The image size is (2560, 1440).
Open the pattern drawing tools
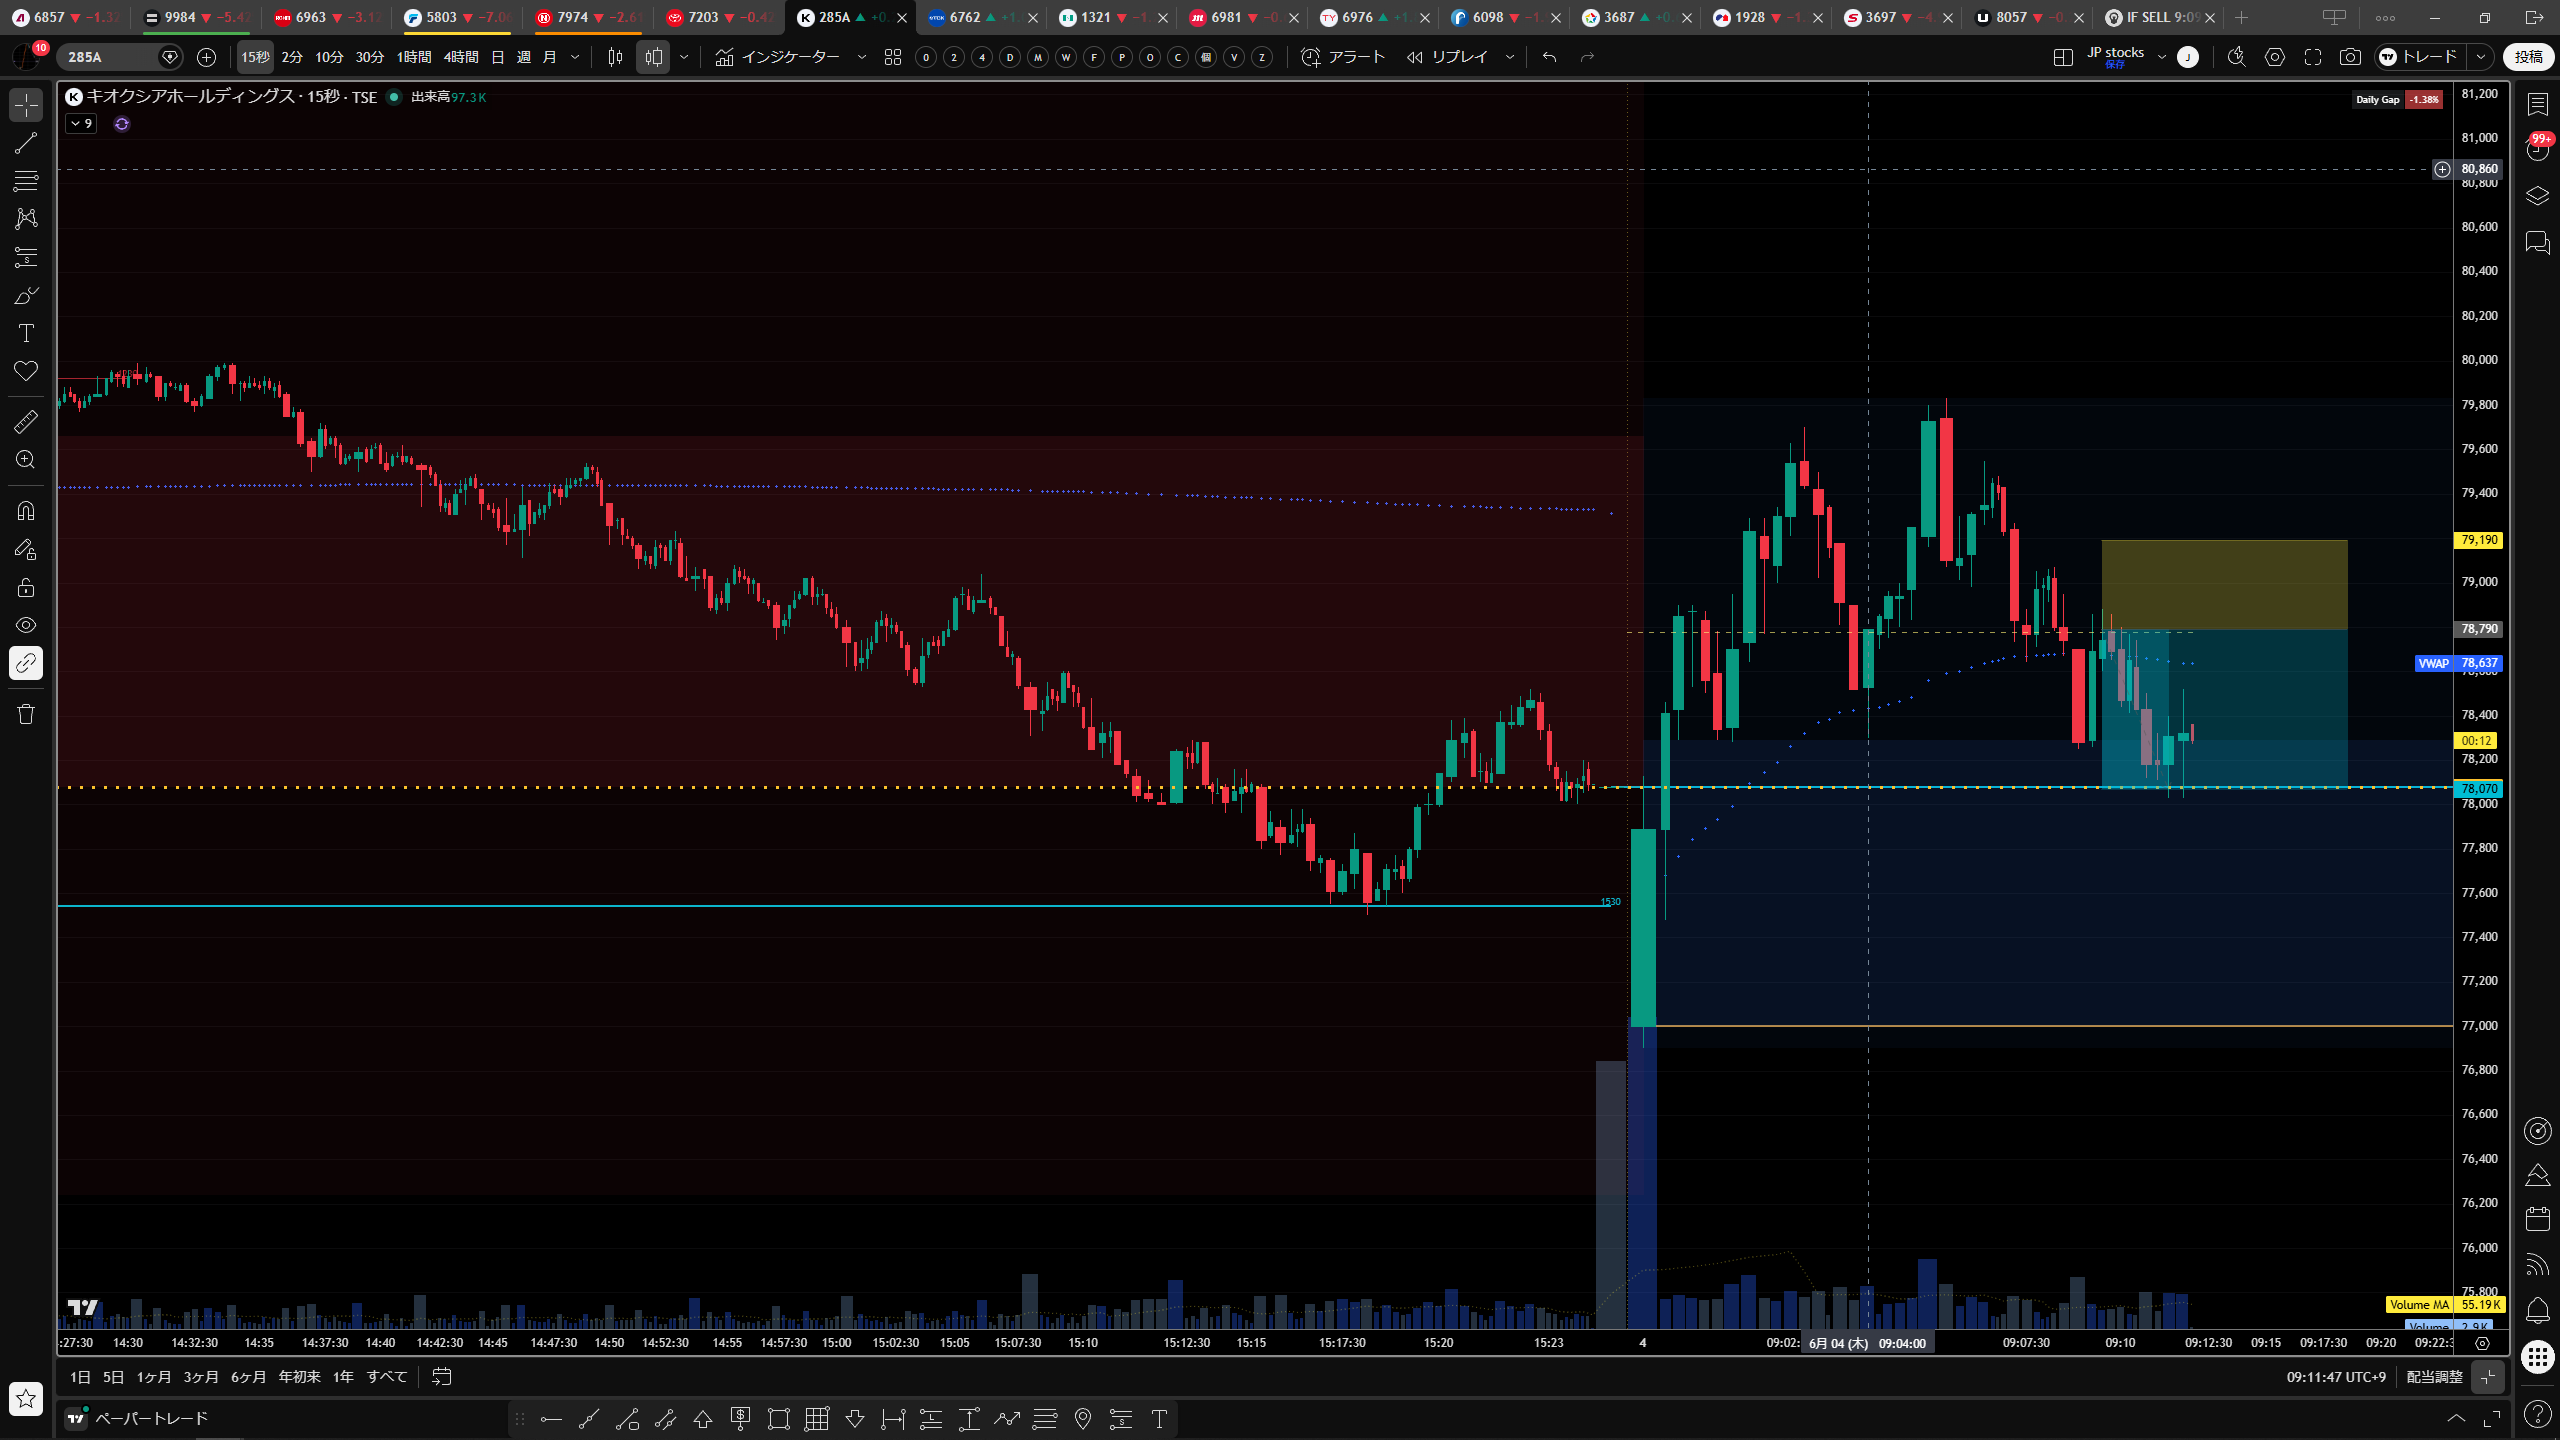(x=26, y=219)
